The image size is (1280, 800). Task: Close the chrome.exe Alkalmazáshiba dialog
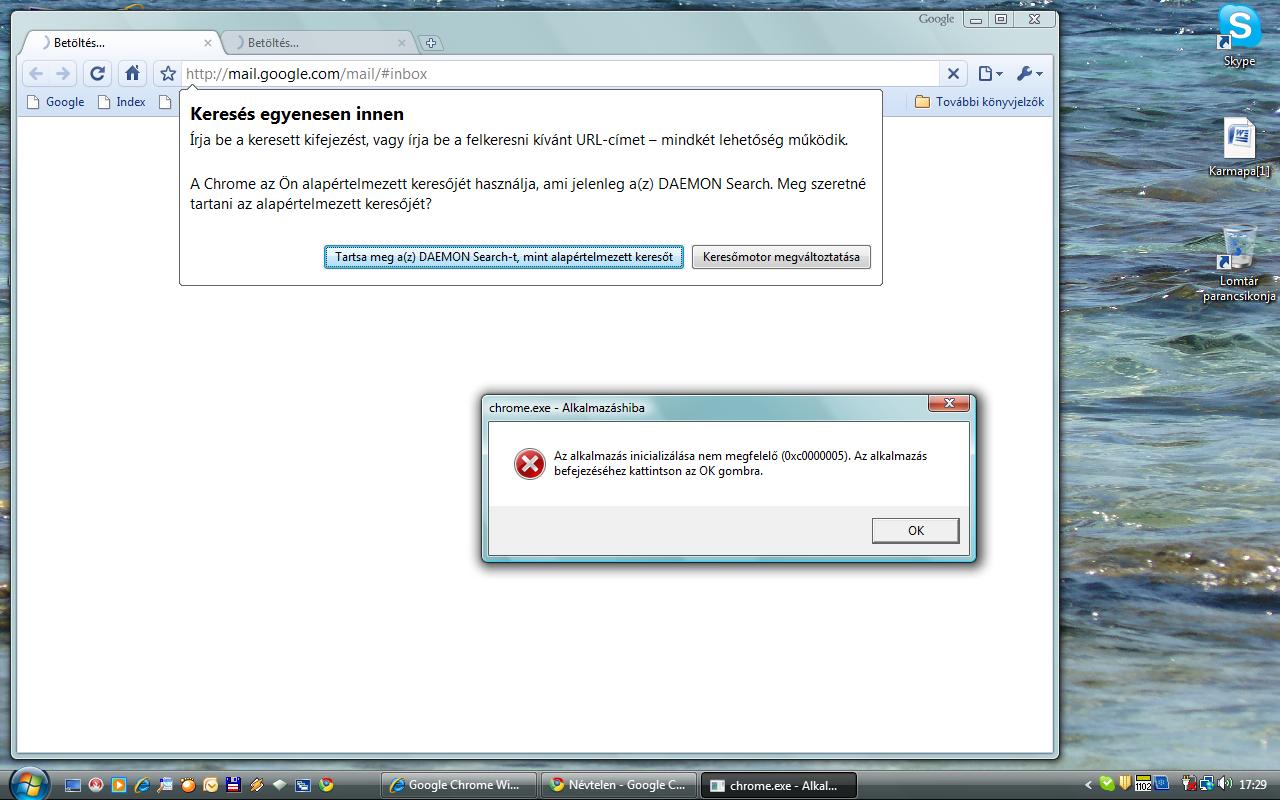pyautogui.click(x=948, y=403)
